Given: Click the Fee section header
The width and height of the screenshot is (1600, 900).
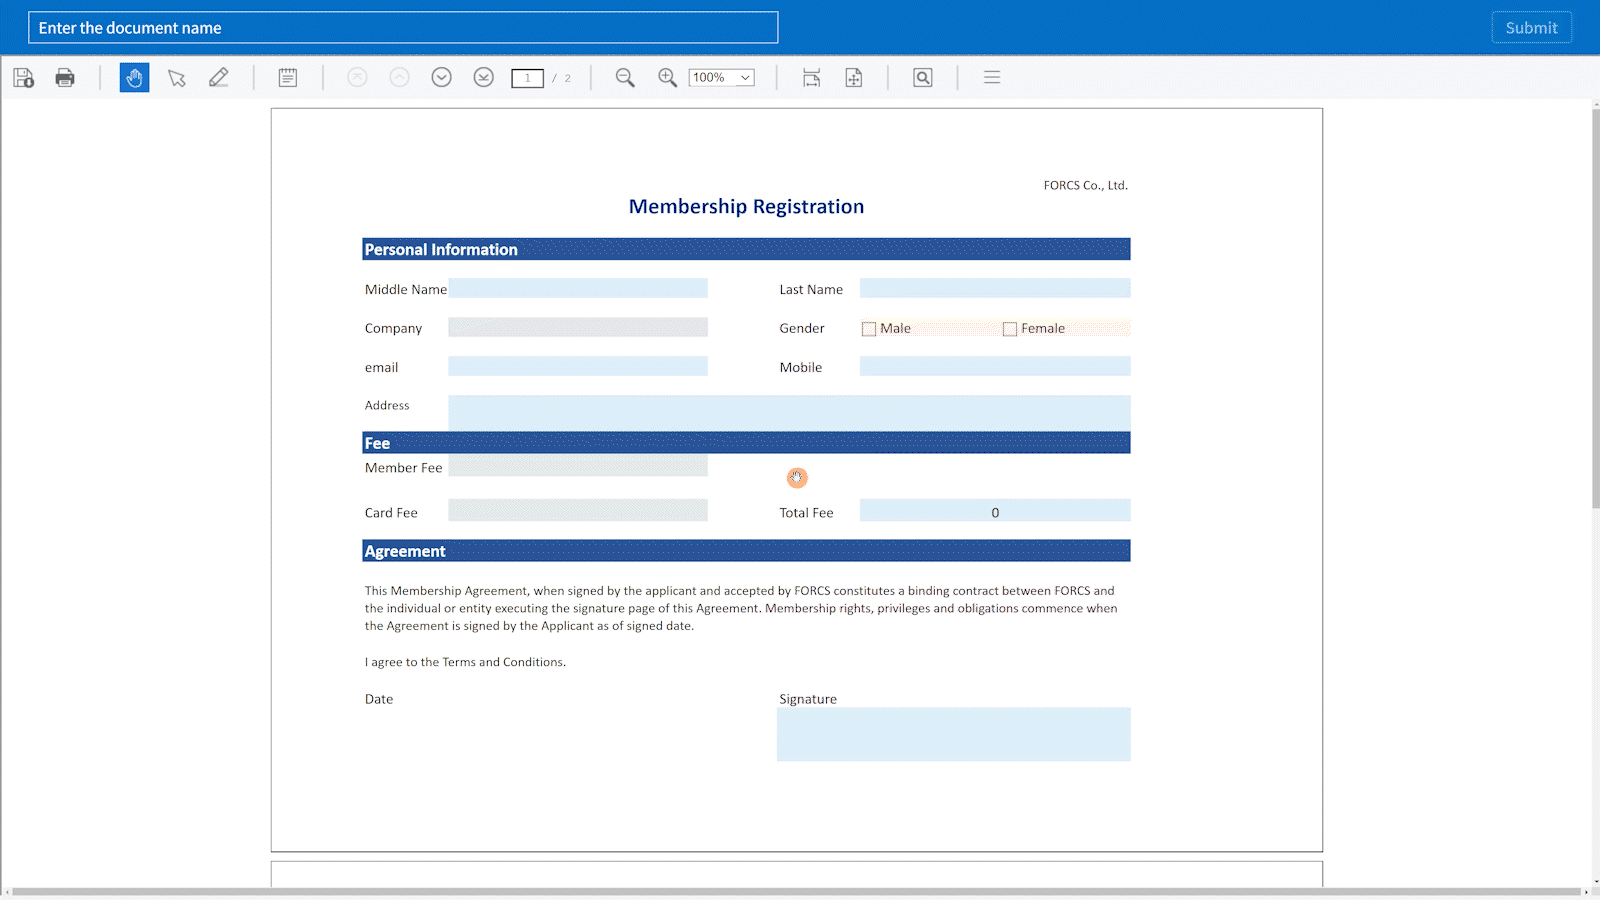Looking at the screenshot, I should click(746, 442).
